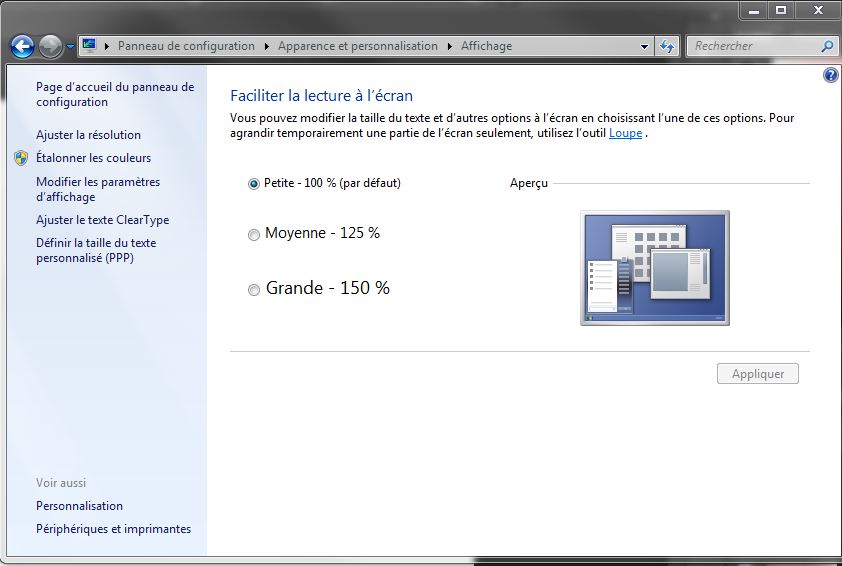Open Ajuster la résolution from sidebar
This screenshot has width=842, height=566.
pyautogui.click(x=88, y=135)
